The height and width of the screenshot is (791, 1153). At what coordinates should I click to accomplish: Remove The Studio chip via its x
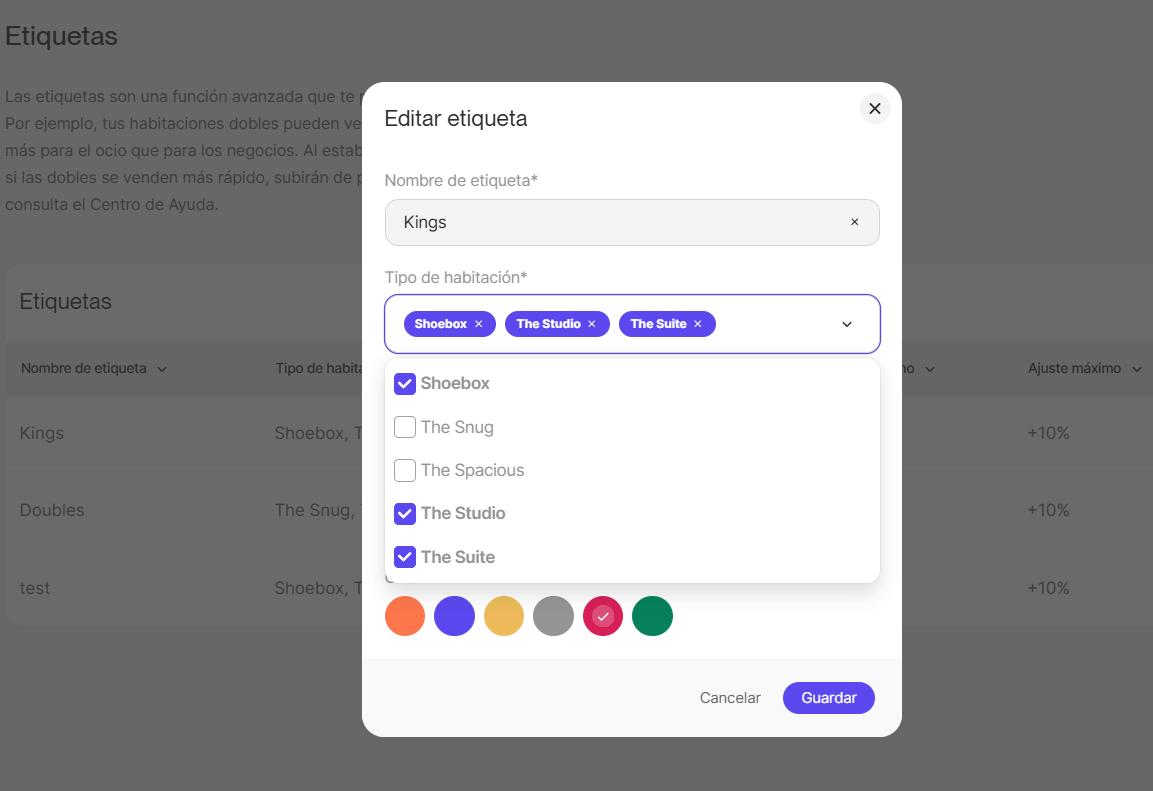(x=592, y=324)
